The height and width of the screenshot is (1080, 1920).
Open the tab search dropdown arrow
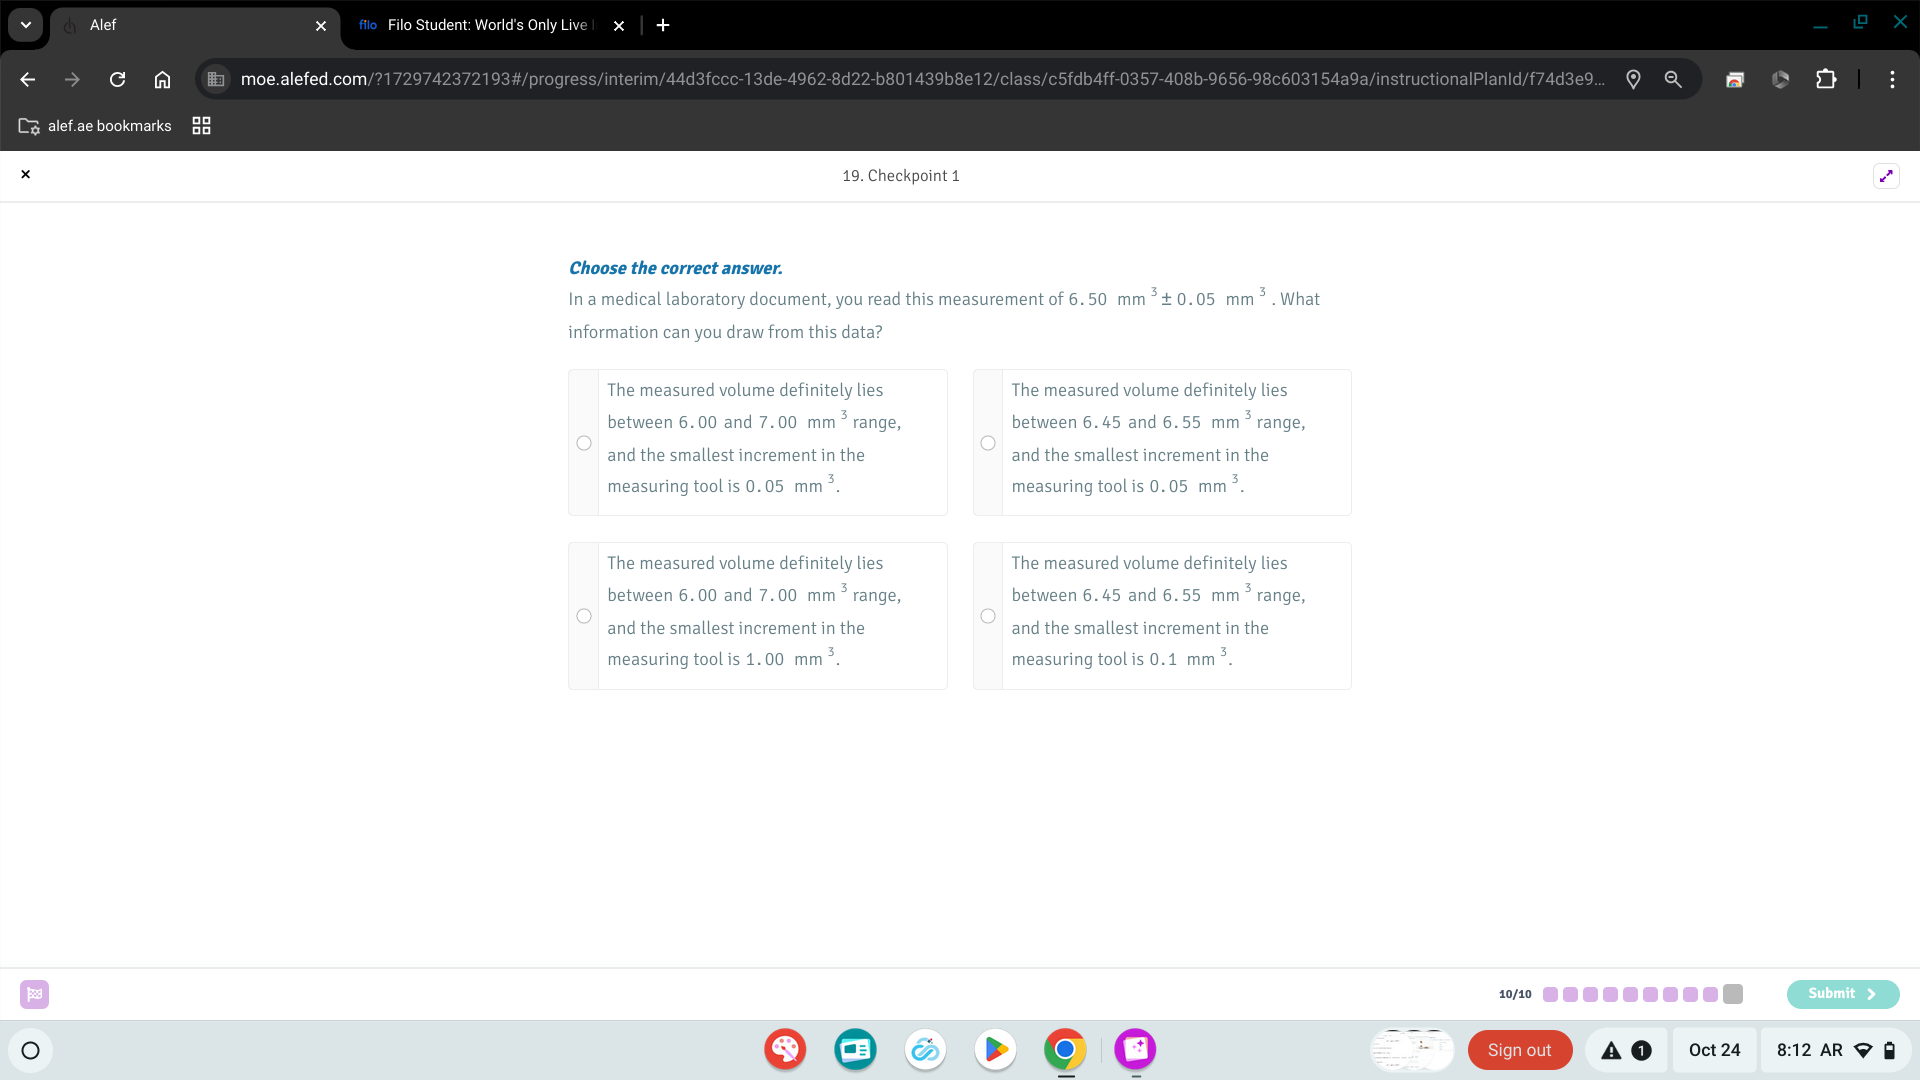[26, 25]
